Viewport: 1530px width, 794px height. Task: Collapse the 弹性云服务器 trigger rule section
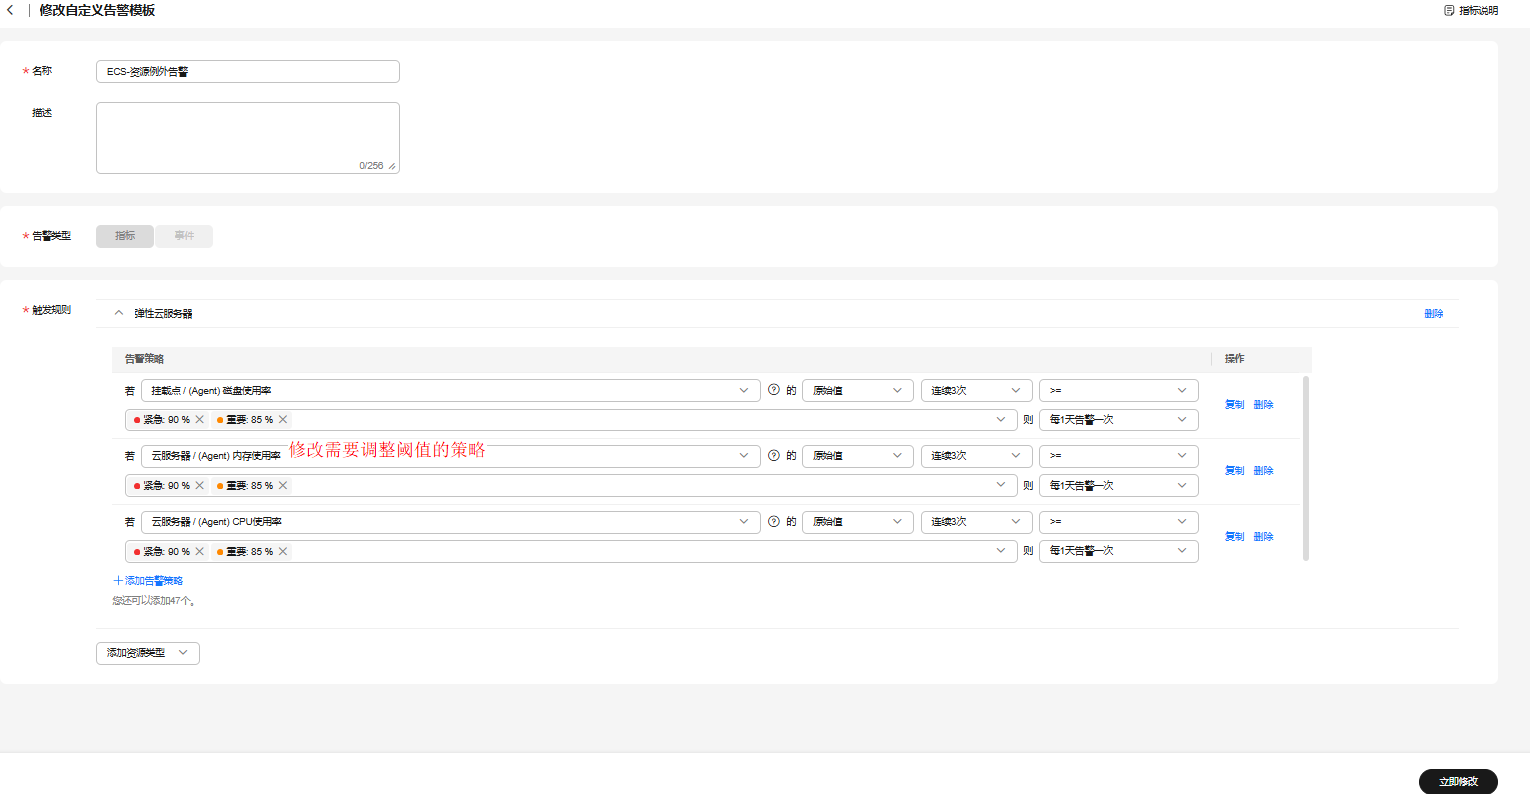tap(119, 313)
